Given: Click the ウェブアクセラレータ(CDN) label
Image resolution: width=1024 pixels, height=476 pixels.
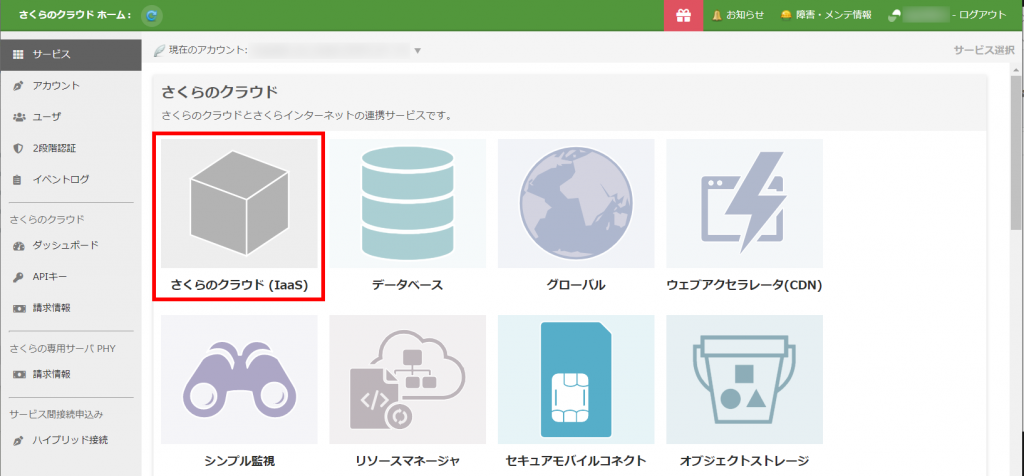Looking at the screenshot, I should coord(744,285).
